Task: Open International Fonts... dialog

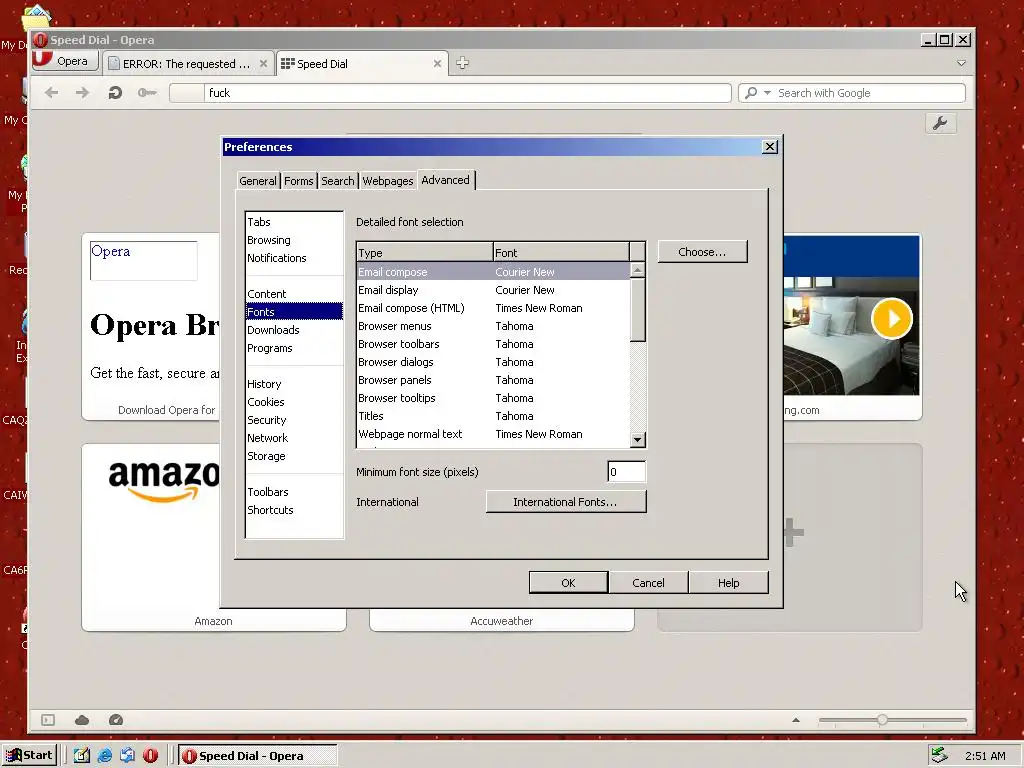Action: tap(566, 502)
